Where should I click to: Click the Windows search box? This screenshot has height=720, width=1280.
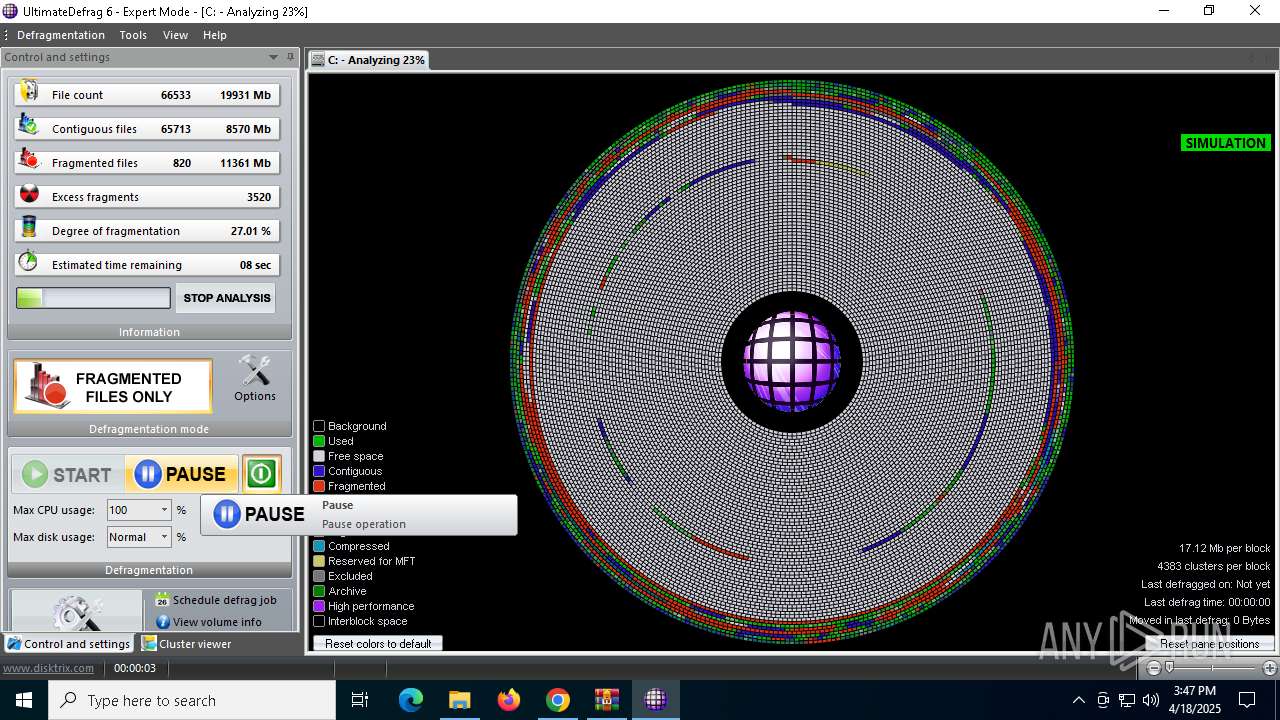tap(192, 700)
